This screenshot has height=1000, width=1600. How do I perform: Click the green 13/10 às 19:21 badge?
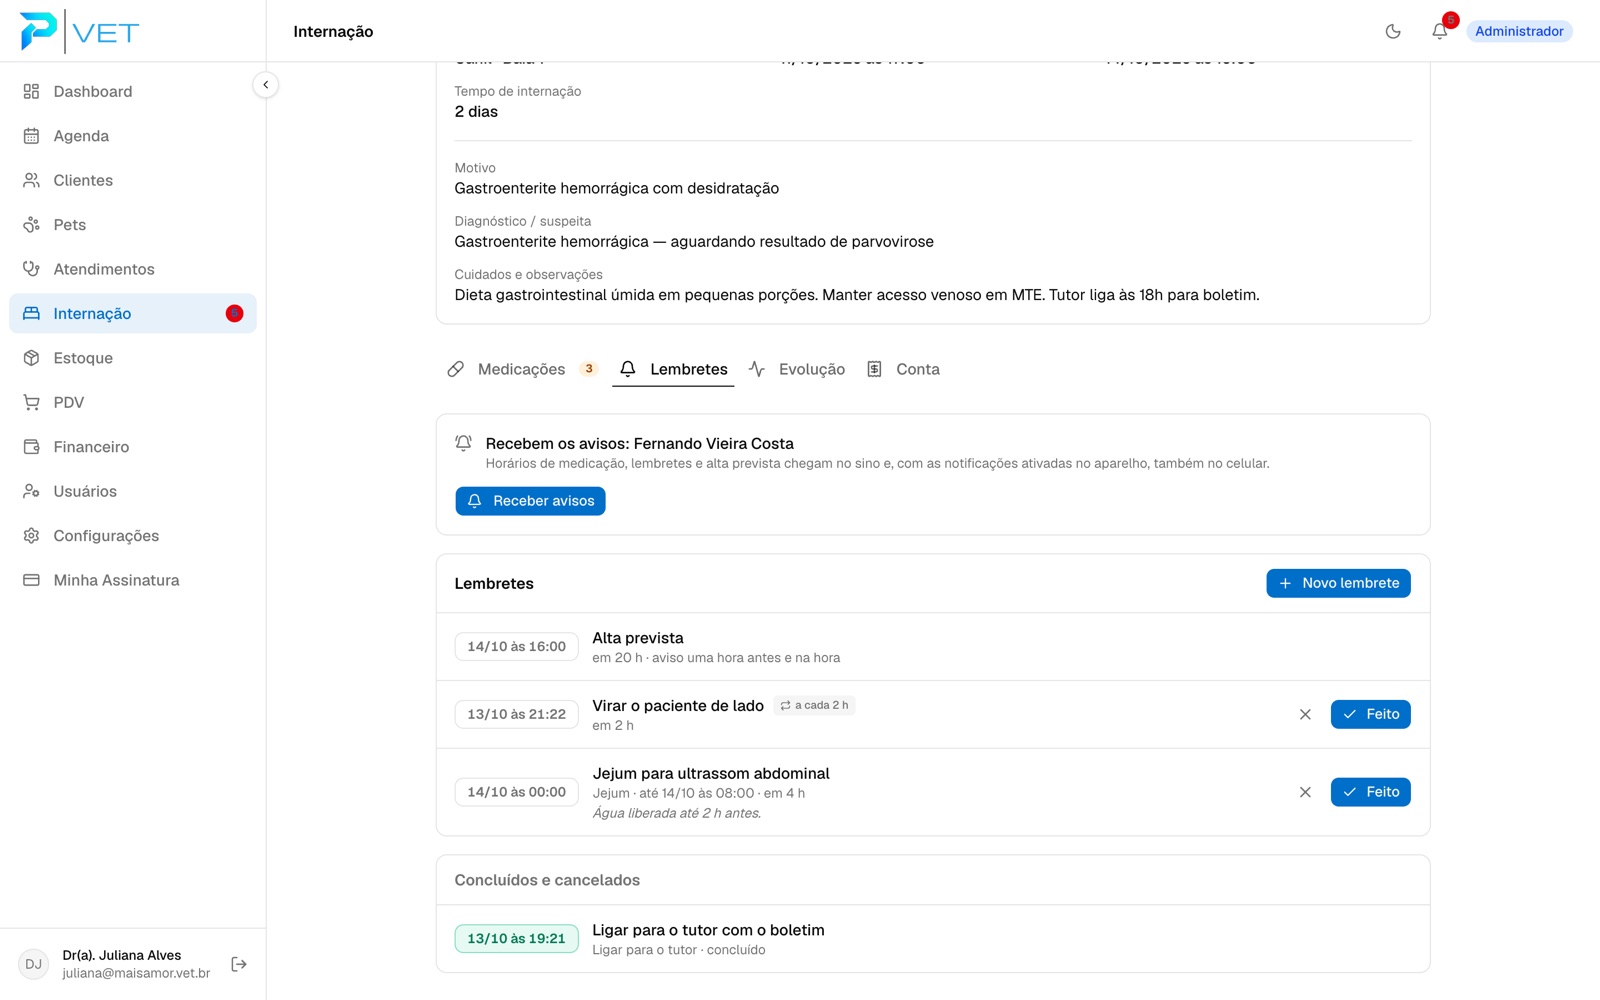click(x=516, y=939)
